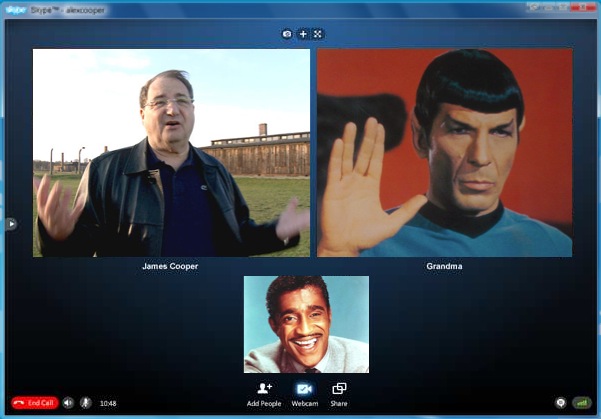Turn off the Webcam
The height and width of the screenshot is (419, 601).
coord(304,389)
